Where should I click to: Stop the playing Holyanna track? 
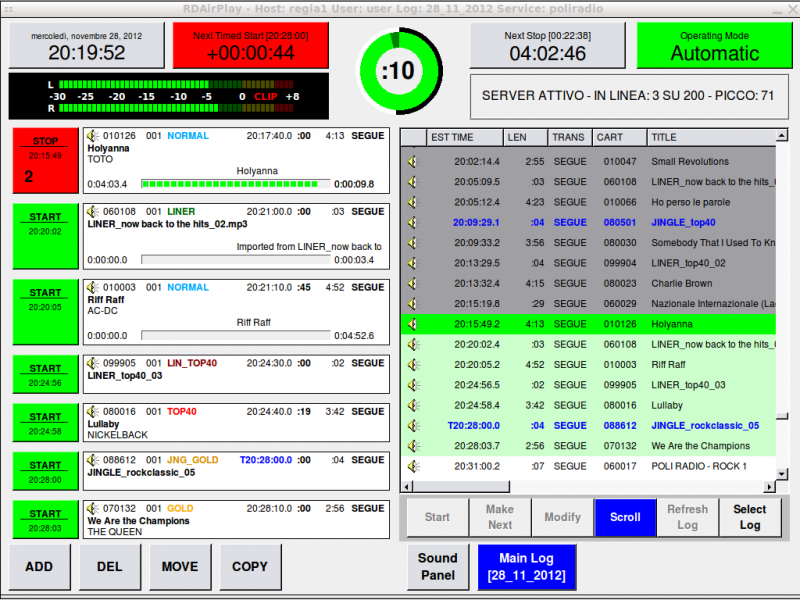click(x=45, y=160)
